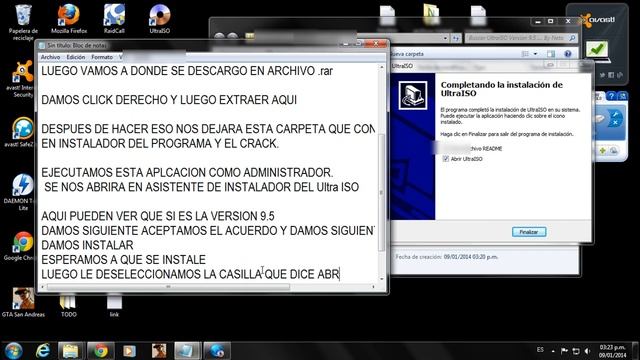Click the avast! logo in gadget
The height and width of the screenshot is (360, 640).
click(x=597, y=20)
